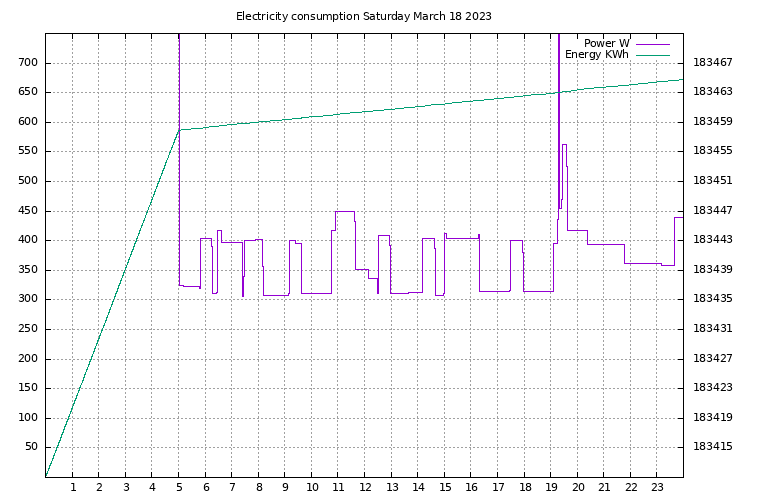Click hour label 19 on x-axis
The height and width of the screenshot is (500, 768).
tap(551, 487)
